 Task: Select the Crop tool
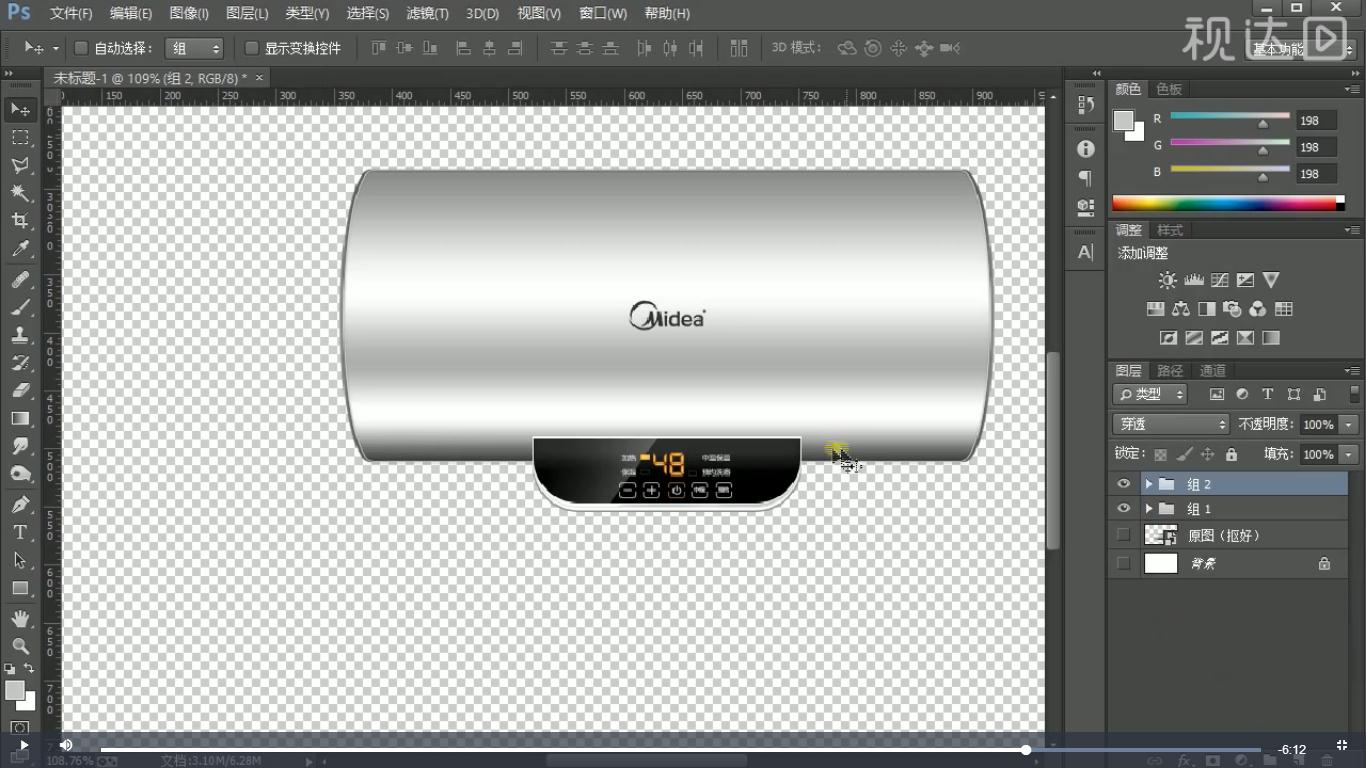coord(20,221)
